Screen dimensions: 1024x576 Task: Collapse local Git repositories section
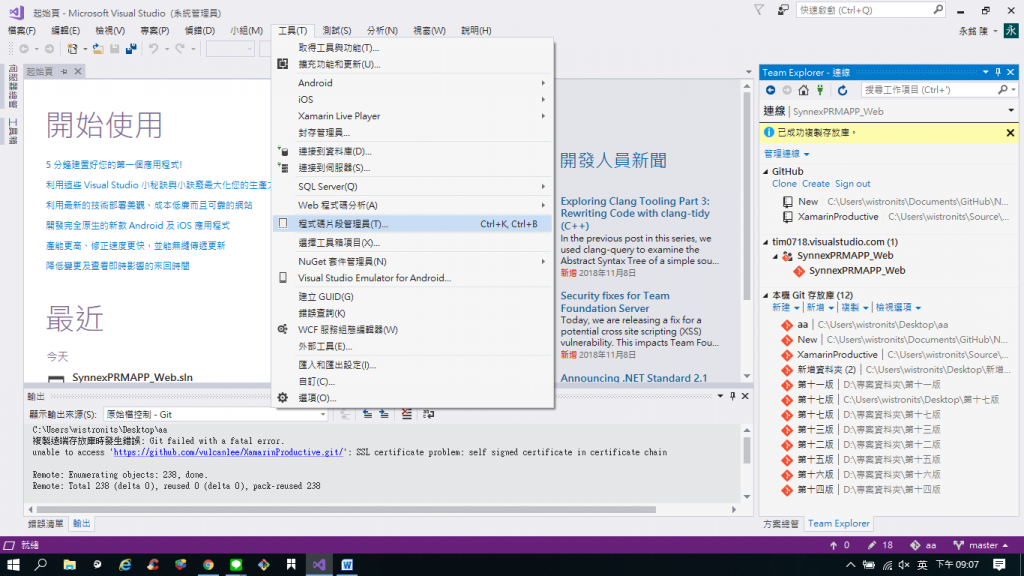(x=767, y=295)
